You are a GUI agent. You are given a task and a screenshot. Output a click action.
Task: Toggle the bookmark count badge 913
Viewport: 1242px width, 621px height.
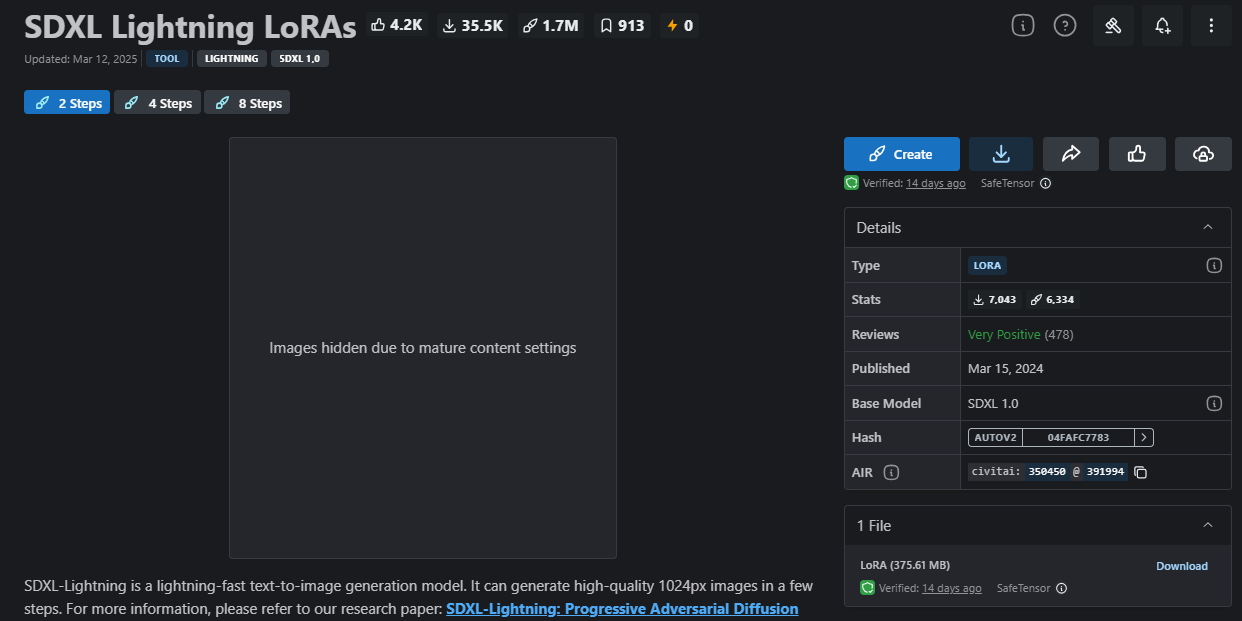621,26
